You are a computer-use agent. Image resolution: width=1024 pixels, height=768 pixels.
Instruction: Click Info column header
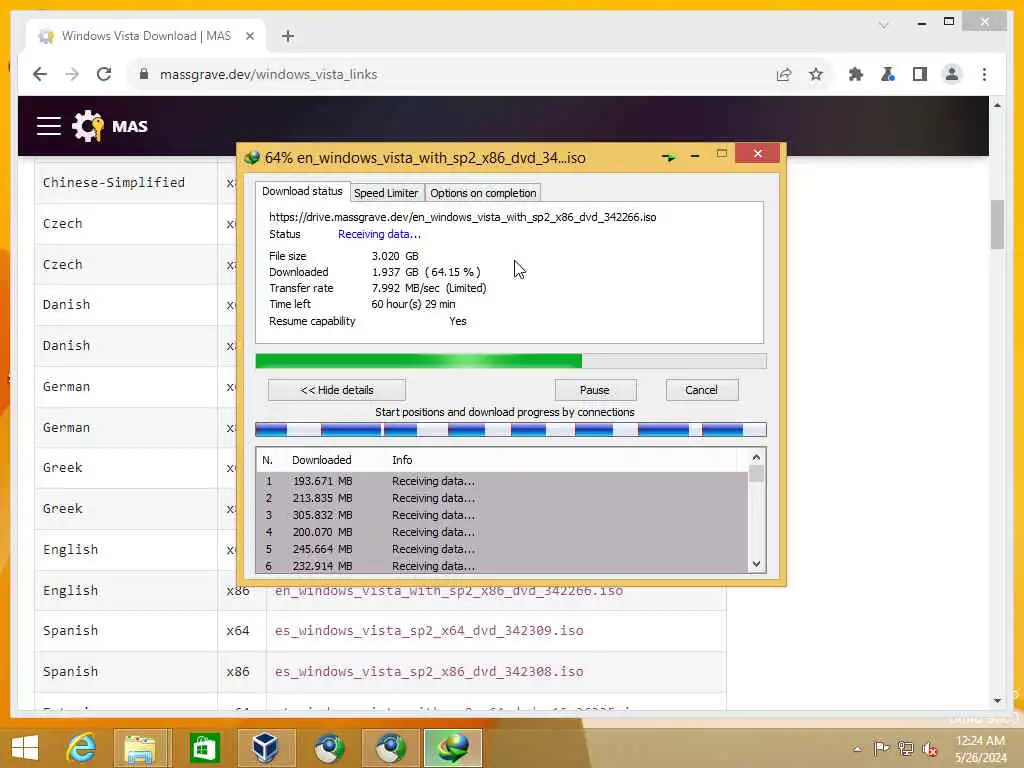tap(402, 460)
